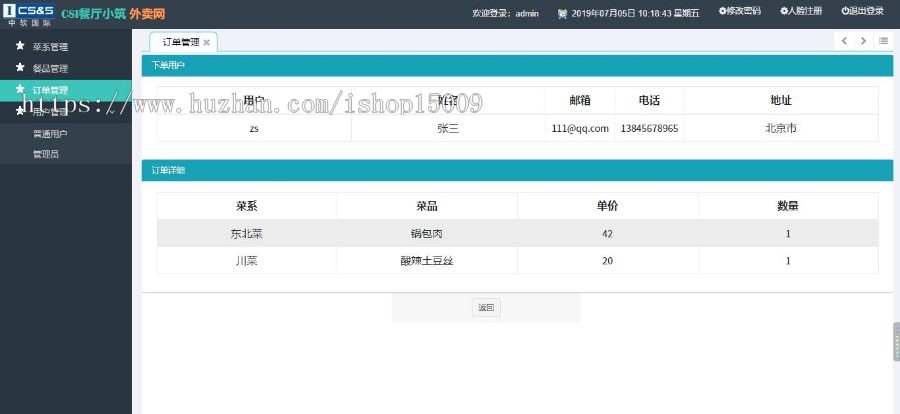Click the gear icon of 修改密码
The image size is (900, 414).
coord(723,12)
